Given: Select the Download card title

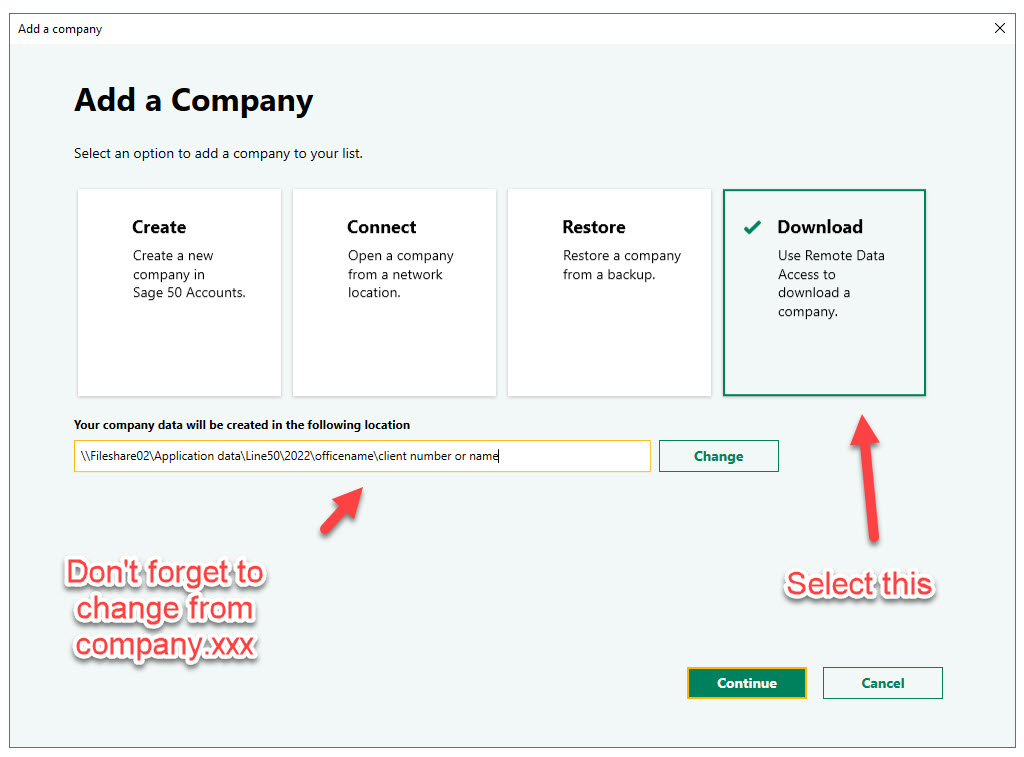Looking at the screenshot, I should point(819,227).
